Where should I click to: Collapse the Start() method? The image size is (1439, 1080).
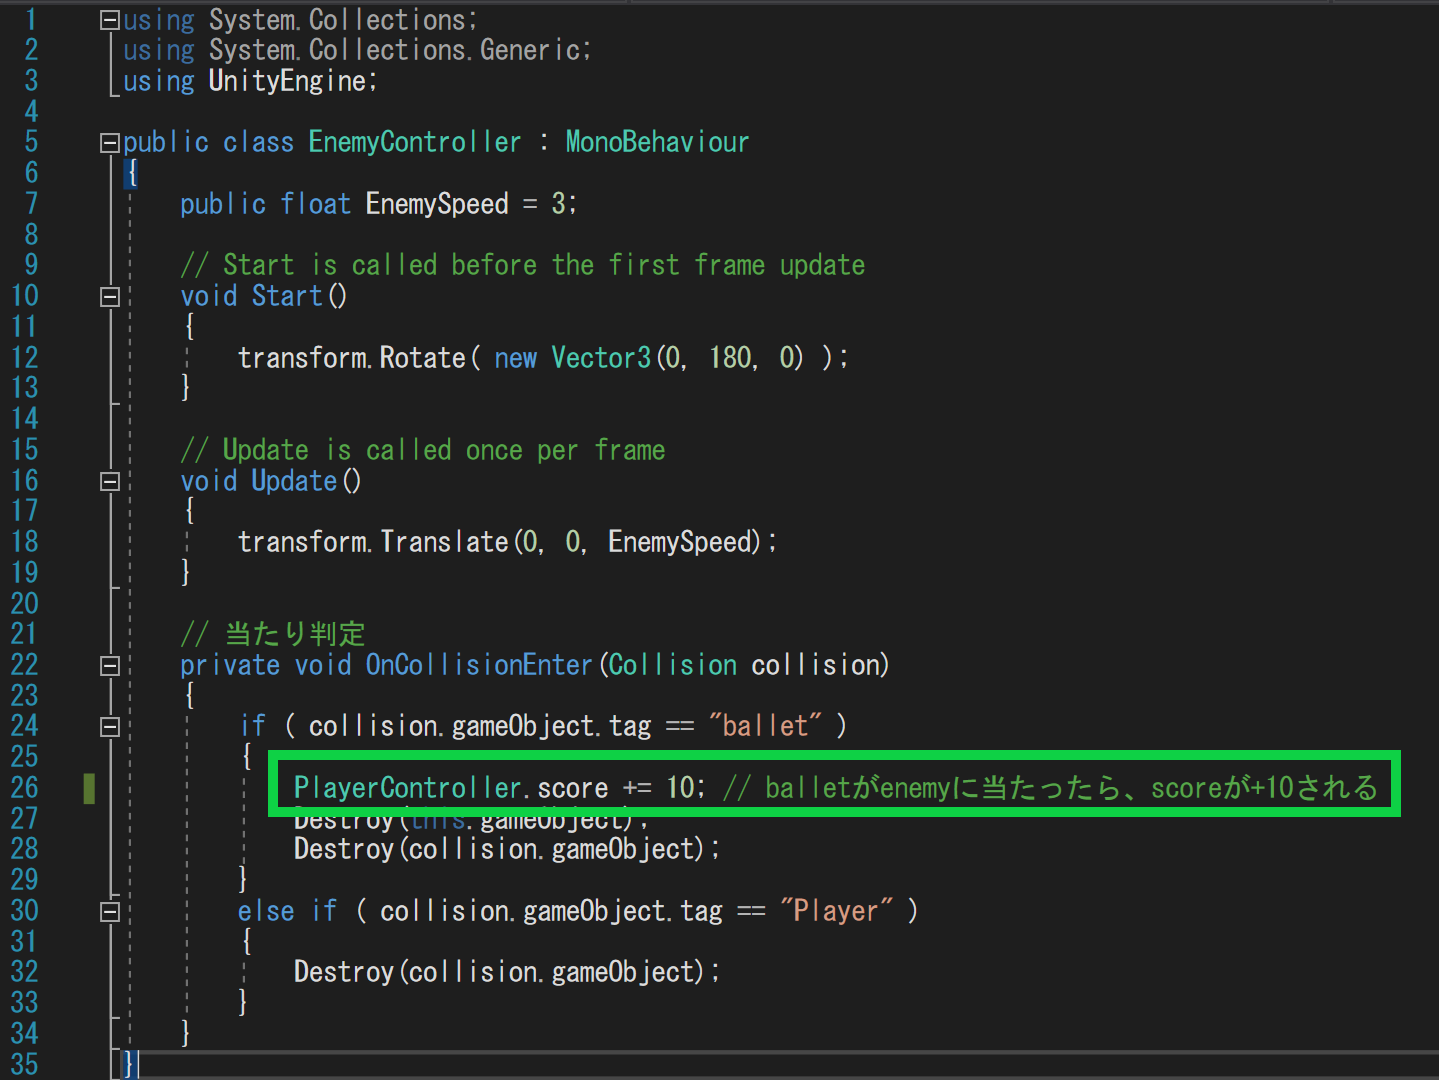coord(110,297)
